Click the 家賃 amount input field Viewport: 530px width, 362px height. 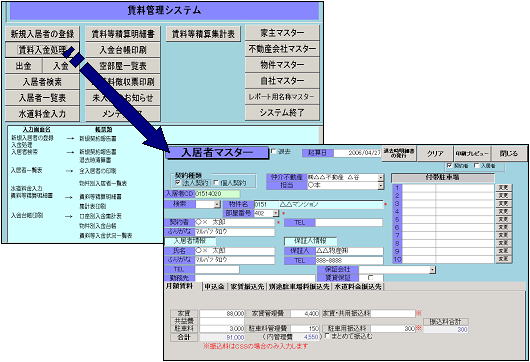point(222,314)
